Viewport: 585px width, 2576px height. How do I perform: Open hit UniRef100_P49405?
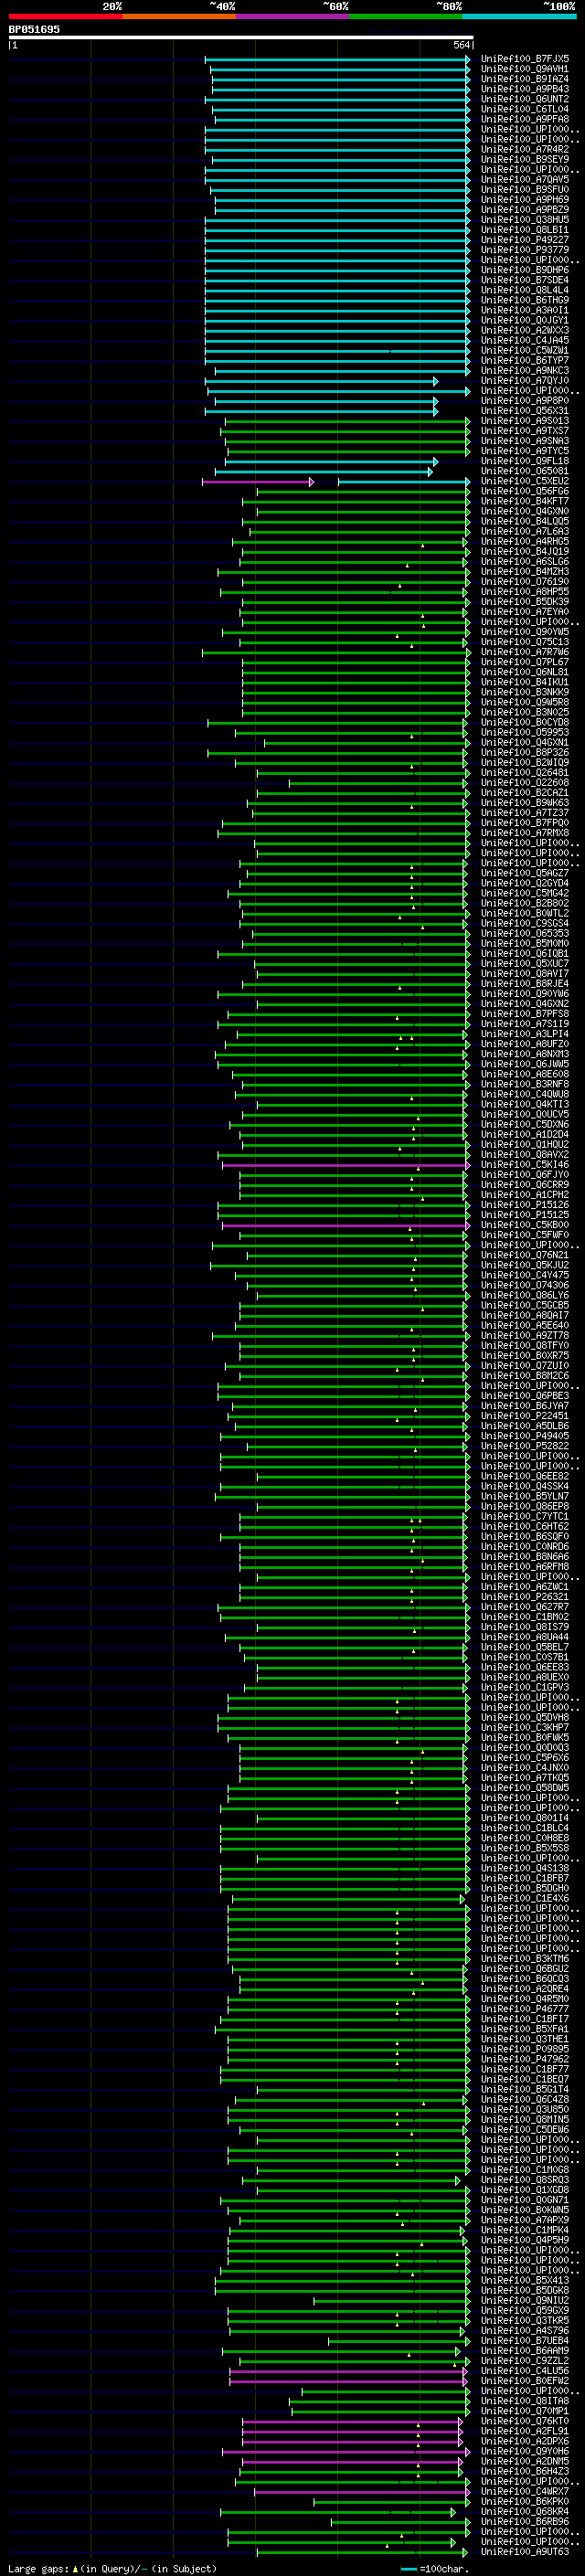point(525,1435)
